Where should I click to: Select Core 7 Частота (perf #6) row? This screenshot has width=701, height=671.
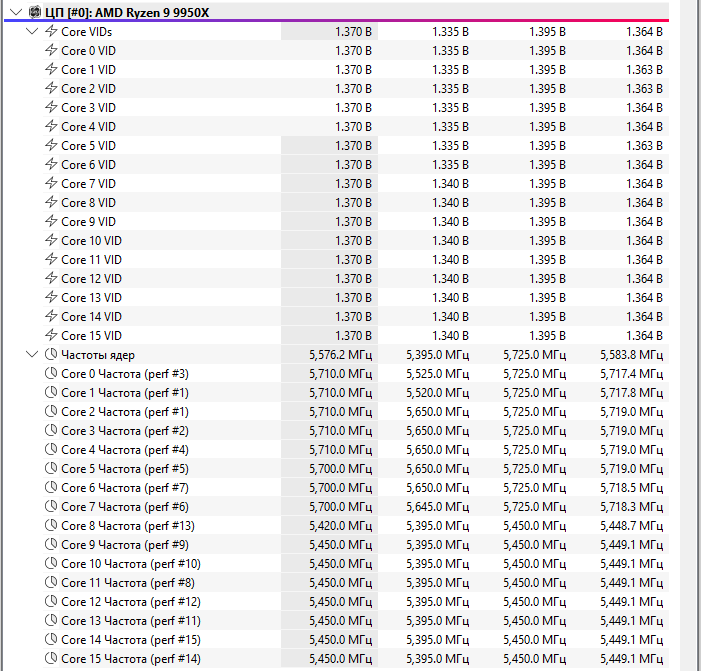click(356, 506)
